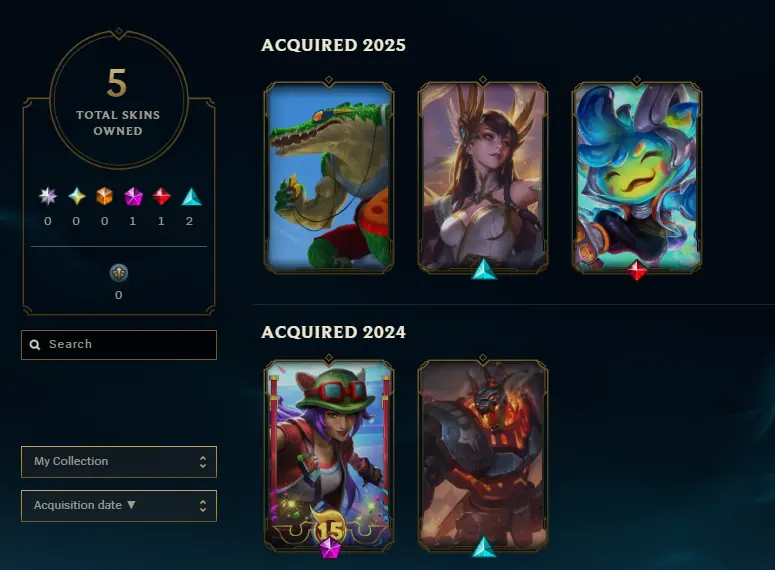Open the Acquisition date sort dropdown
This screenshot has width=775, height=570.
pyautogui.click(x=119, y=506)
